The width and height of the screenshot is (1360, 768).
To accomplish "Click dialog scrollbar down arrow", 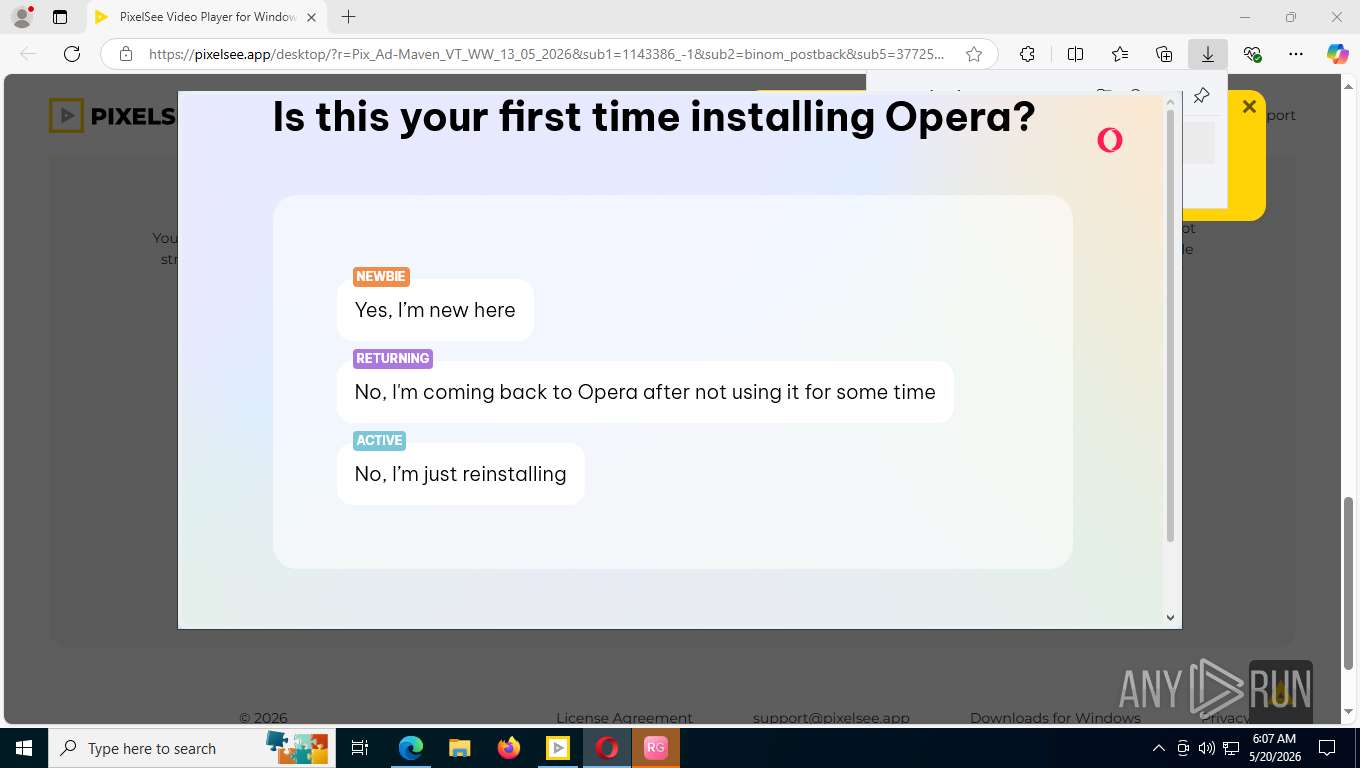I will pyautogui.click(x=1171, y=618).
